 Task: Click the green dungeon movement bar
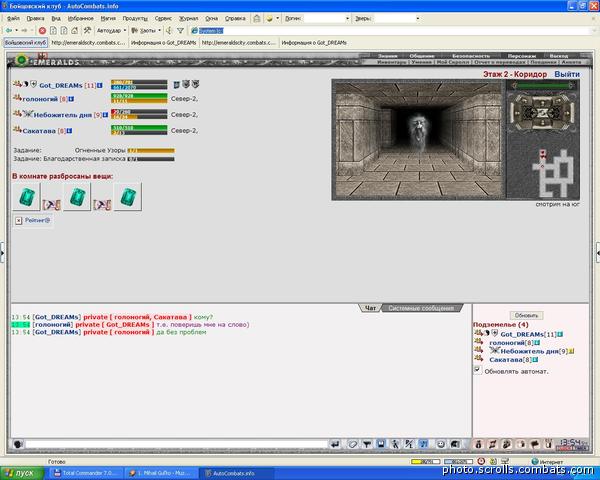tap(543, 86)
